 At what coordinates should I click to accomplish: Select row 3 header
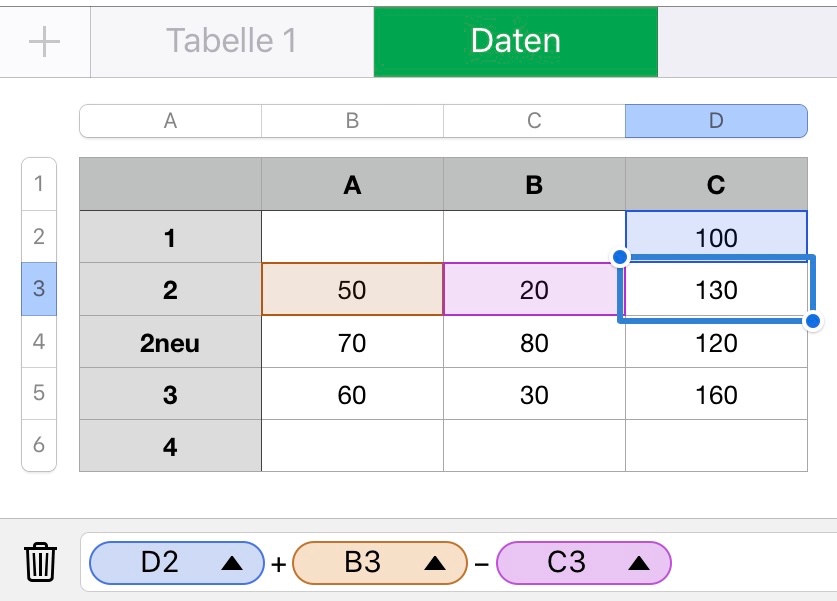[39, 289]
